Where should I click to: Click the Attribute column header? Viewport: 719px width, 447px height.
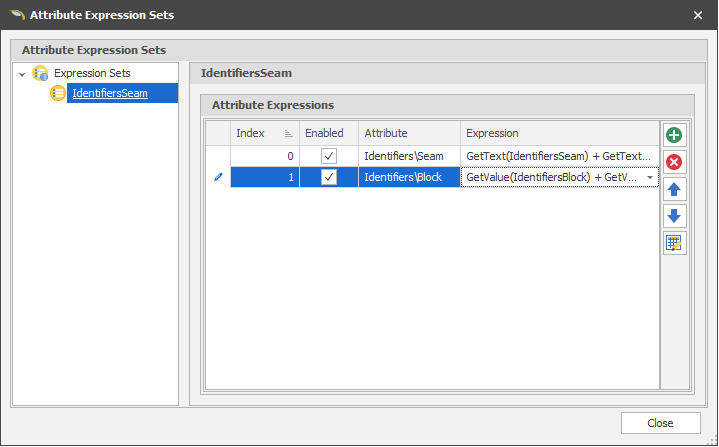tap(408, 133)
